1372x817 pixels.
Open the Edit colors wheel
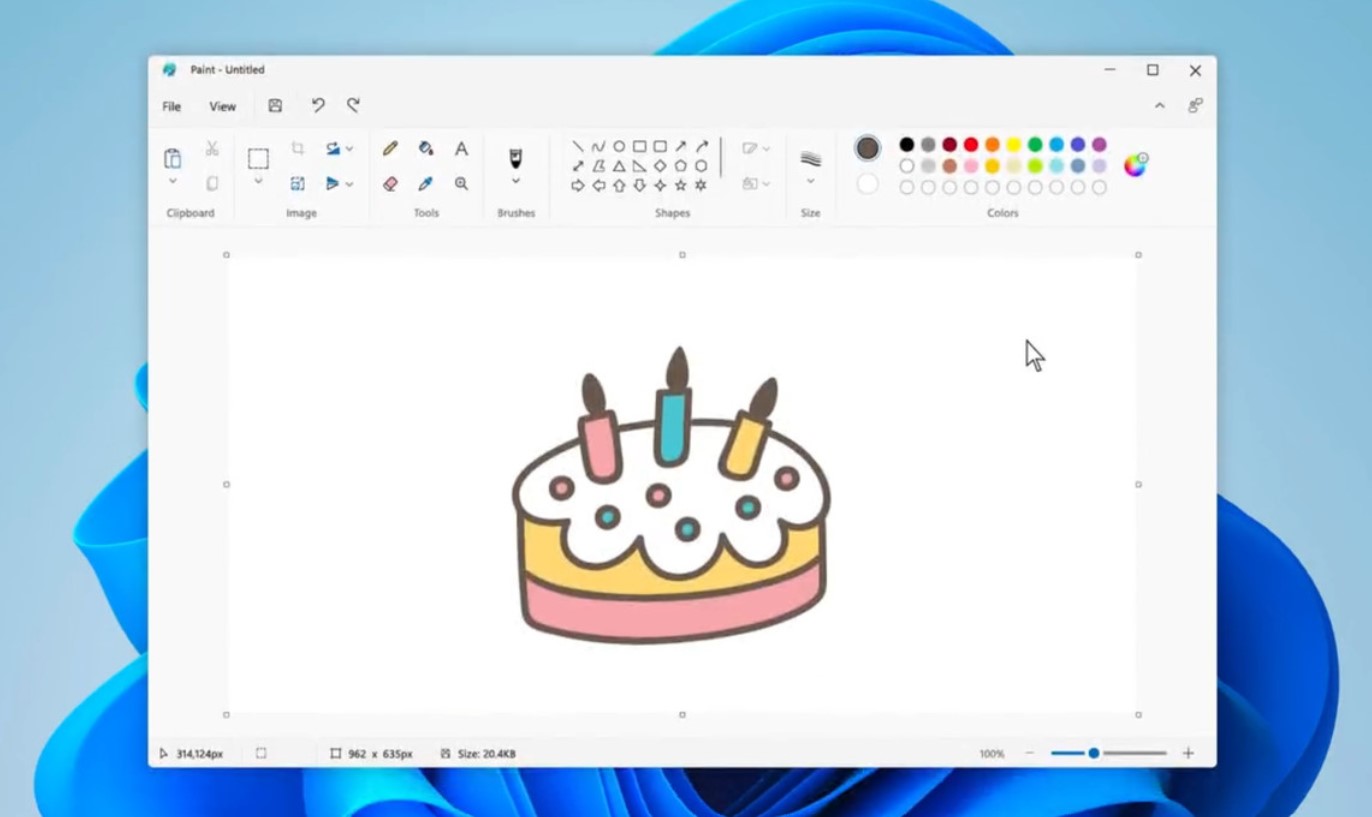[1135, 165]
